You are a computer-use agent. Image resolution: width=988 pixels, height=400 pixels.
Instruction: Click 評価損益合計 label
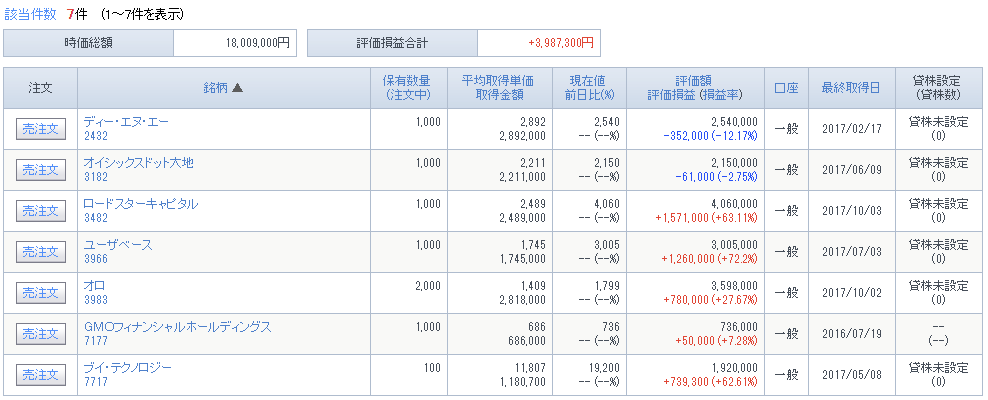(x=392, y=43)
